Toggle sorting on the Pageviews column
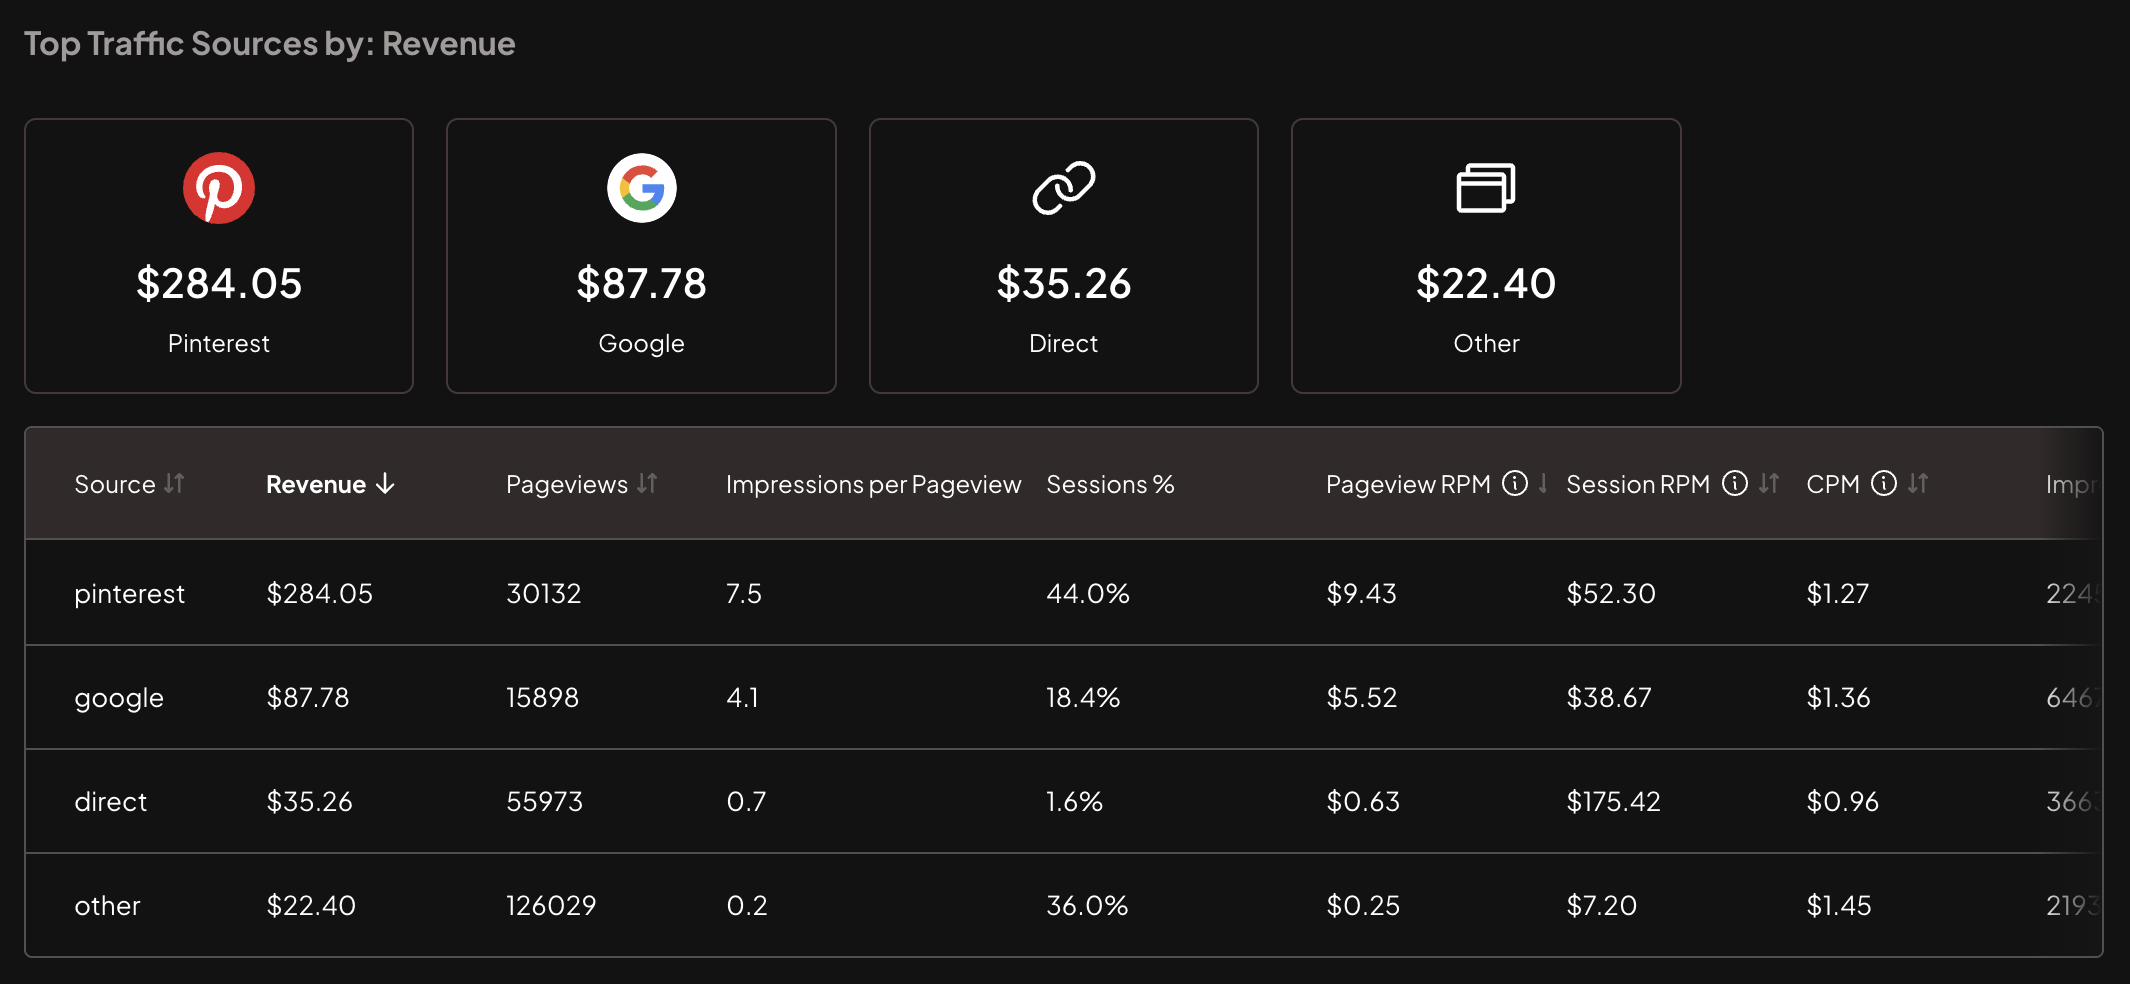This screenshot has width=2130, height=984. click(x=645, y=484)
